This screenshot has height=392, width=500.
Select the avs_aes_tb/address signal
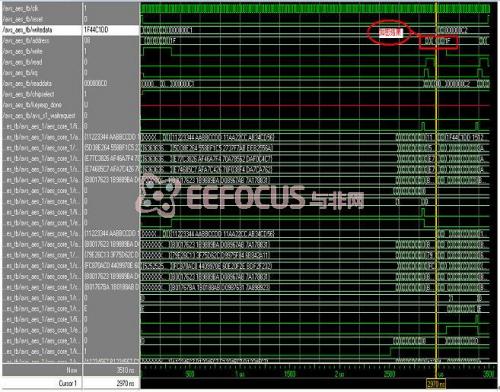pyautogui.click(x=26, y=41)
